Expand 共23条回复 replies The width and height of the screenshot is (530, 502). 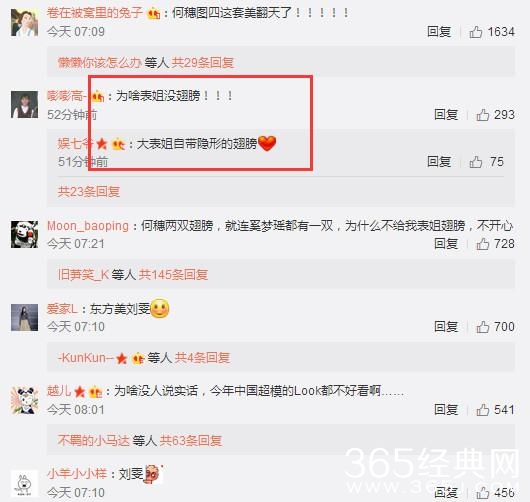[89, 192]
